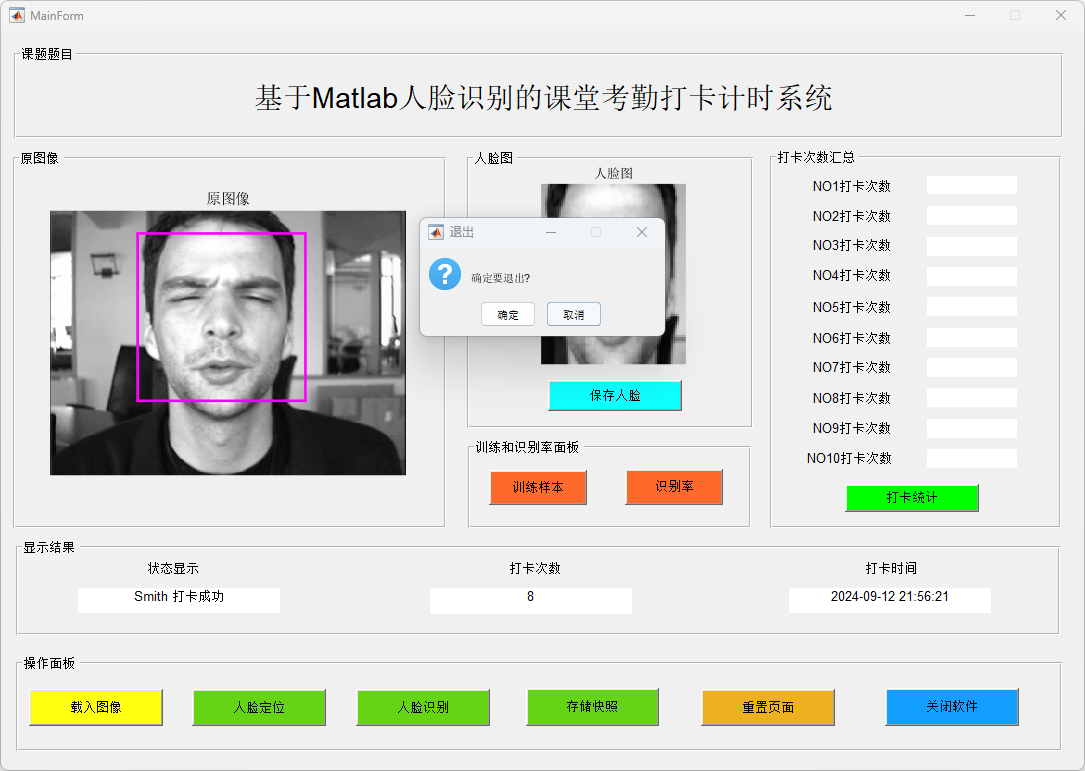Screen dimensions: 1085x771
Task: Click the original face photo with magenta box
Action: pos(228,343)
